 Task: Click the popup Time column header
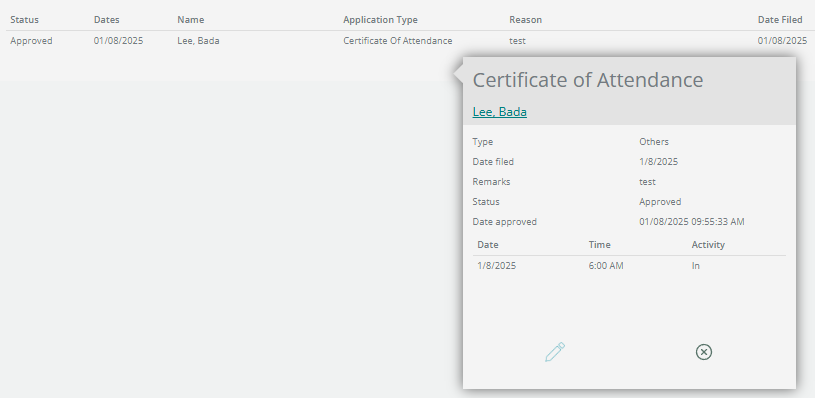tap(599, 244)
